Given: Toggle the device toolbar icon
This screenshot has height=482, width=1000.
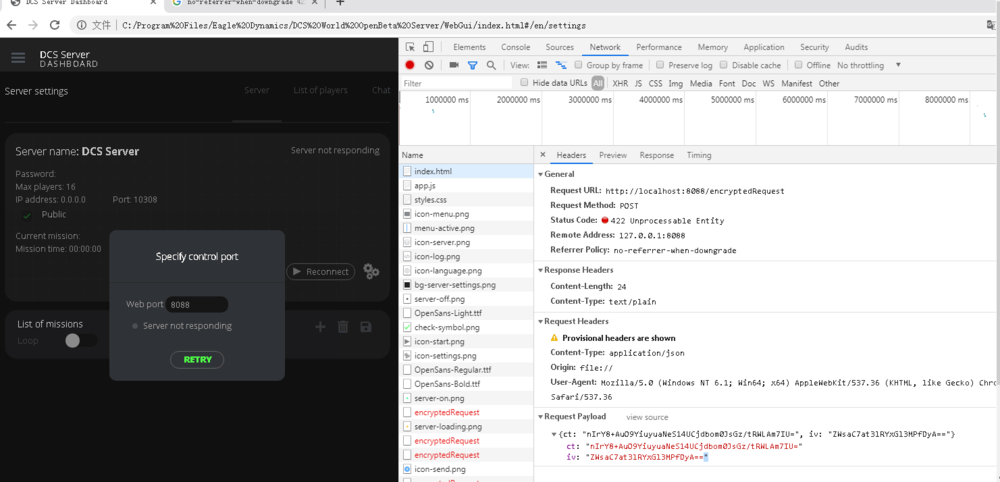Looking at the screenshot, I should coord(430,47).
